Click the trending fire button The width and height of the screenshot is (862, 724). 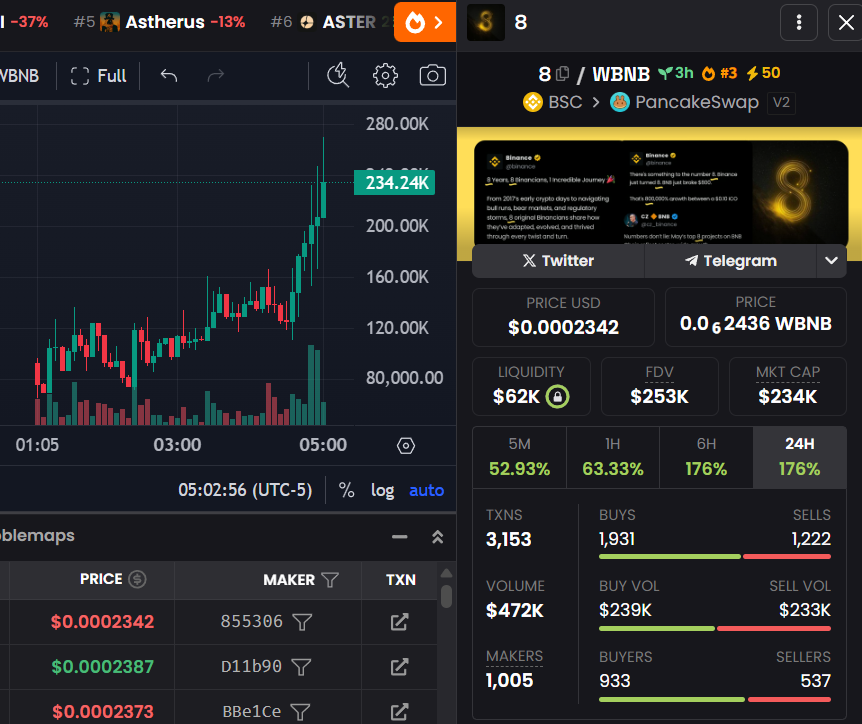coord(425,22)
